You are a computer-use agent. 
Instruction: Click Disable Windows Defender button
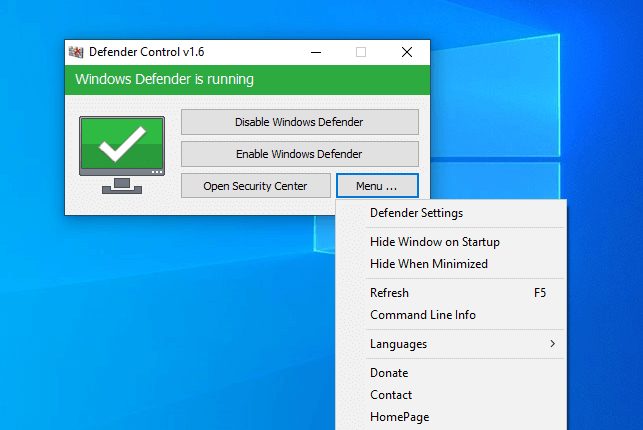[x=300, y=122]
